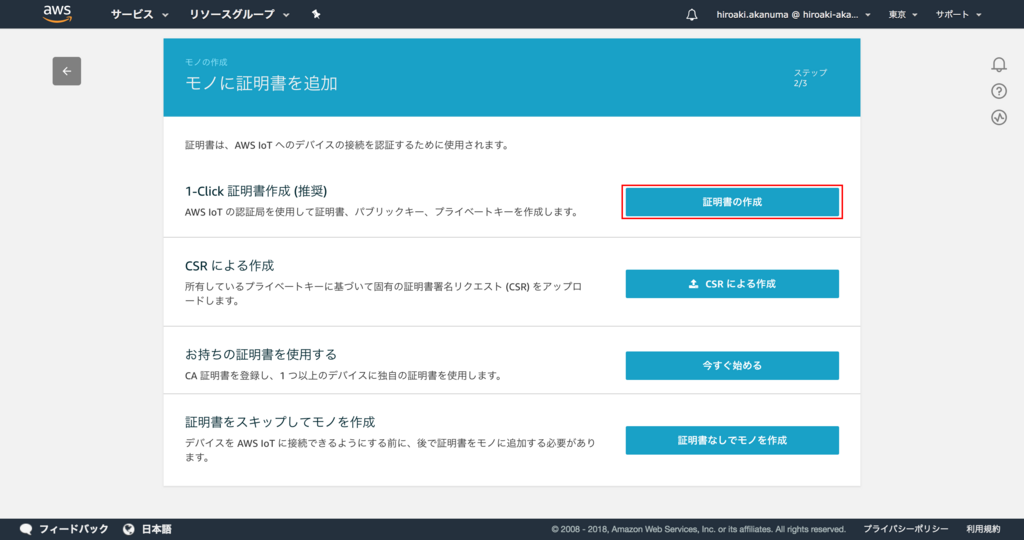Click the pin shortcut icon in header
Image resolution: width=1024 pixels, height=540 pixels.
coord(316,14)
